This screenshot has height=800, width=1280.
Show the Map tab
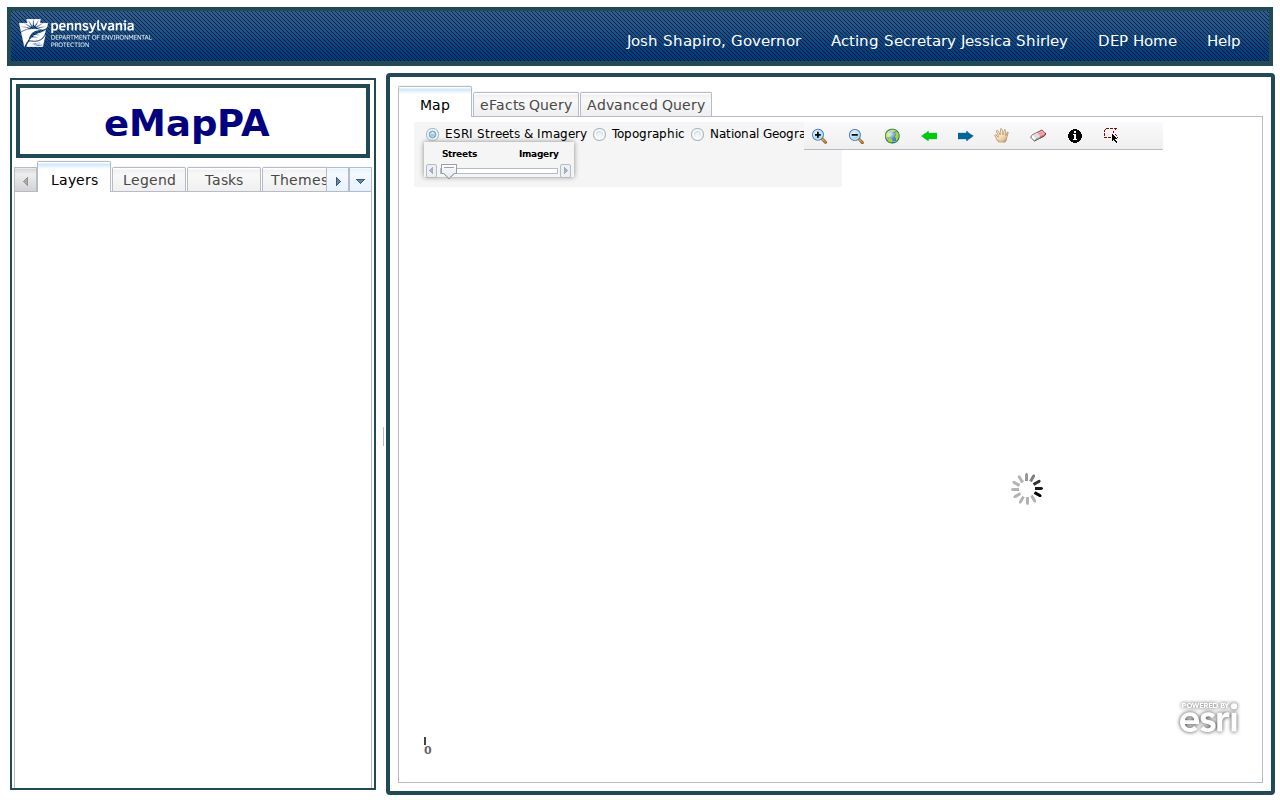435,104
